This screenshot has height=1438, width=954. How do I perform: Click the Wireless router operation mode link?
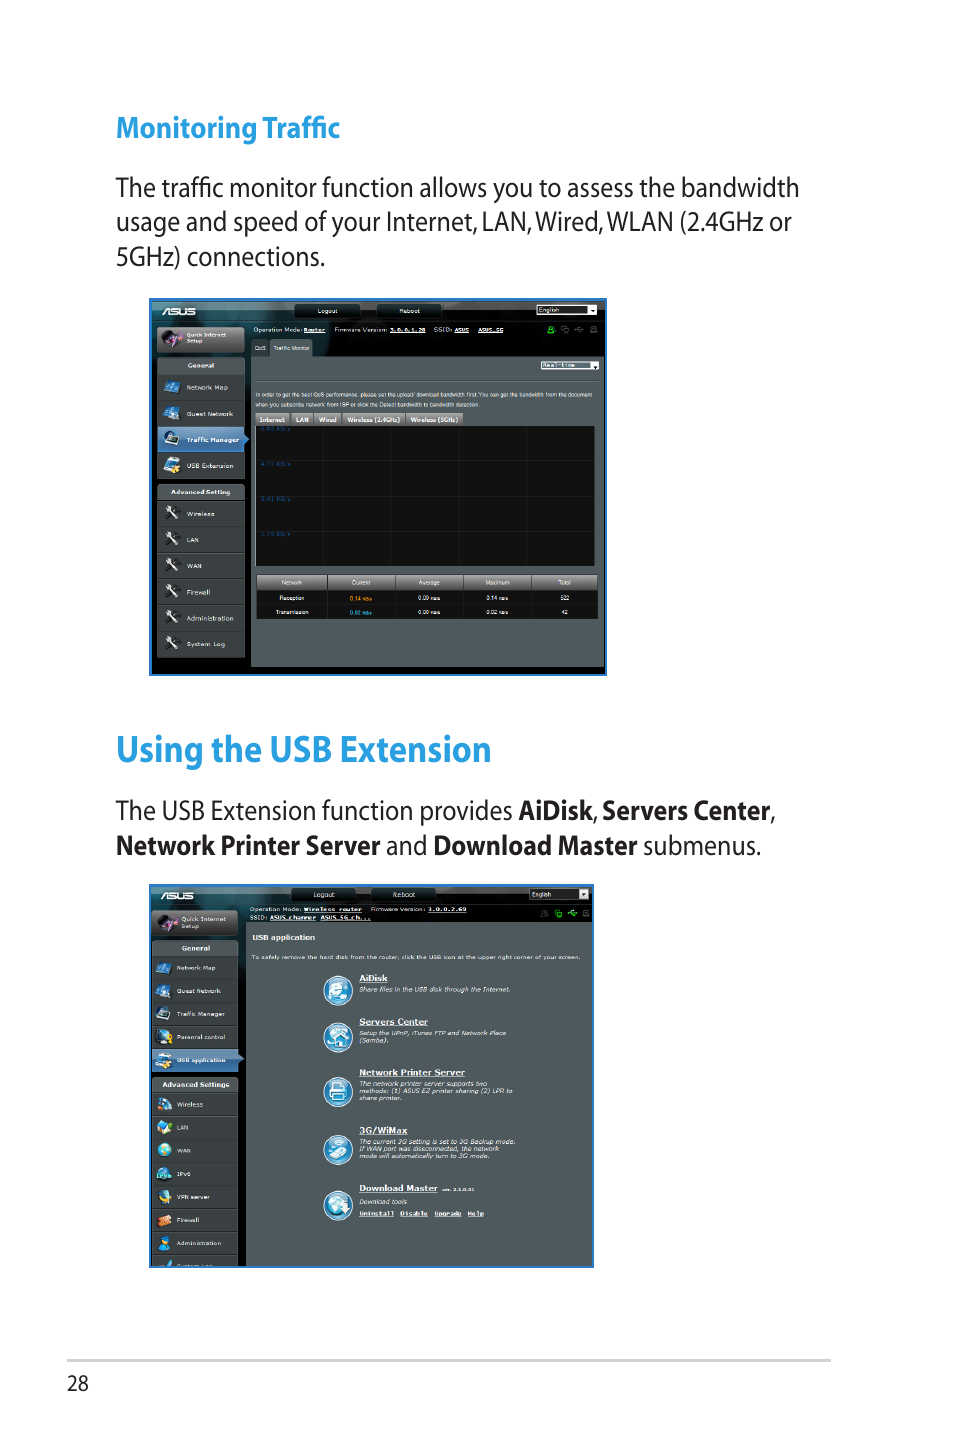(x=333, y=910)
